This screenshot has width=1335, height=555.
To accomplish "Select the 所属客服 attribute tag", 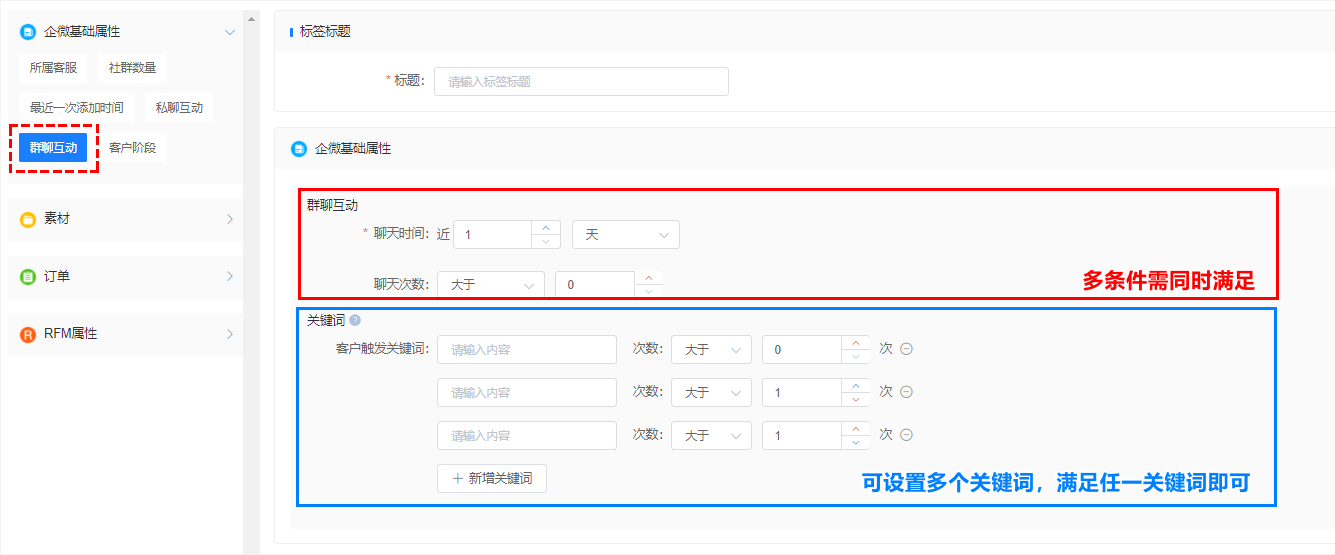I will [x=53, y=68].
